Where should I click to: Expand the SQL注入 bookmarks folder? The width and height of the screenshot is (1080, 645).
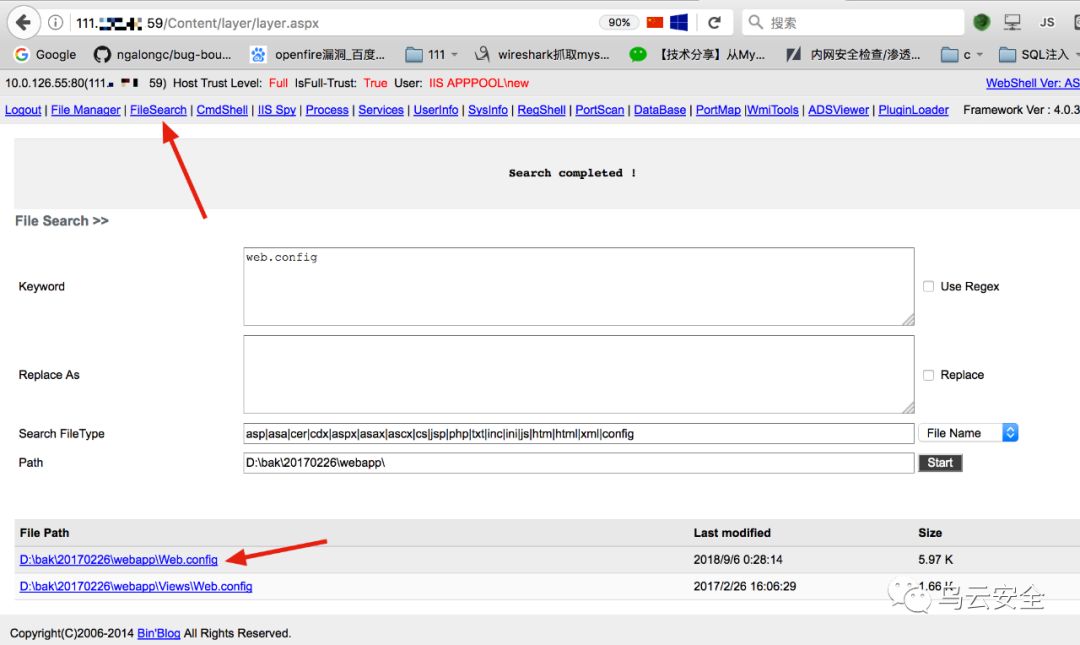[1039, 54]
